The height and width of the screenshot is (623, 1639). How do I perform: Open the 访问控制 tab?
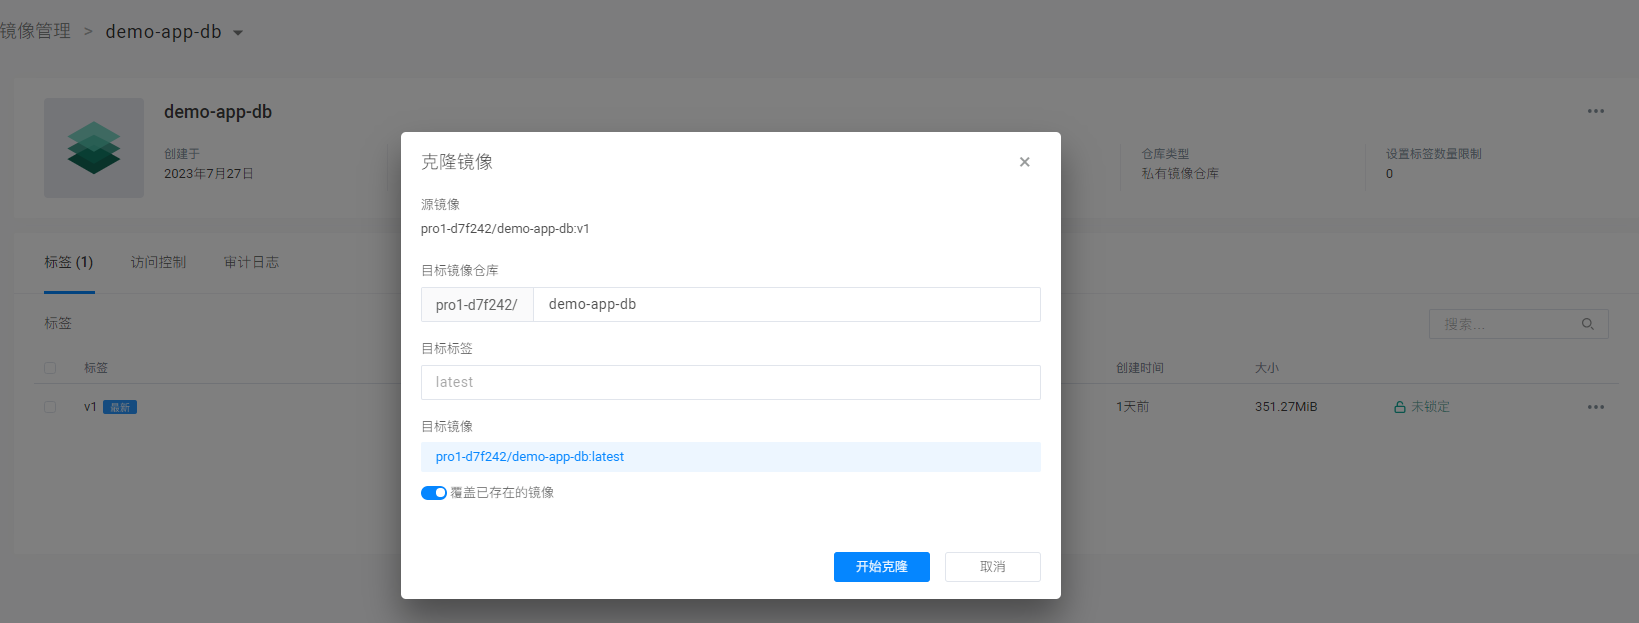point(158,262)
